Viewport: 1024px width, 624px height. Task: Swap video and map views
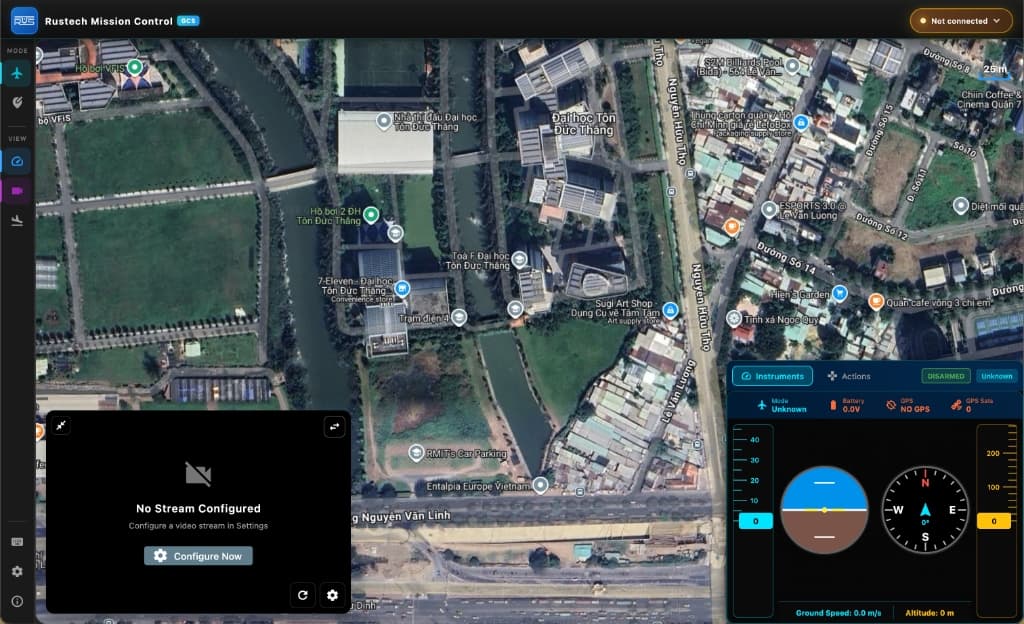tap(334, 427)
